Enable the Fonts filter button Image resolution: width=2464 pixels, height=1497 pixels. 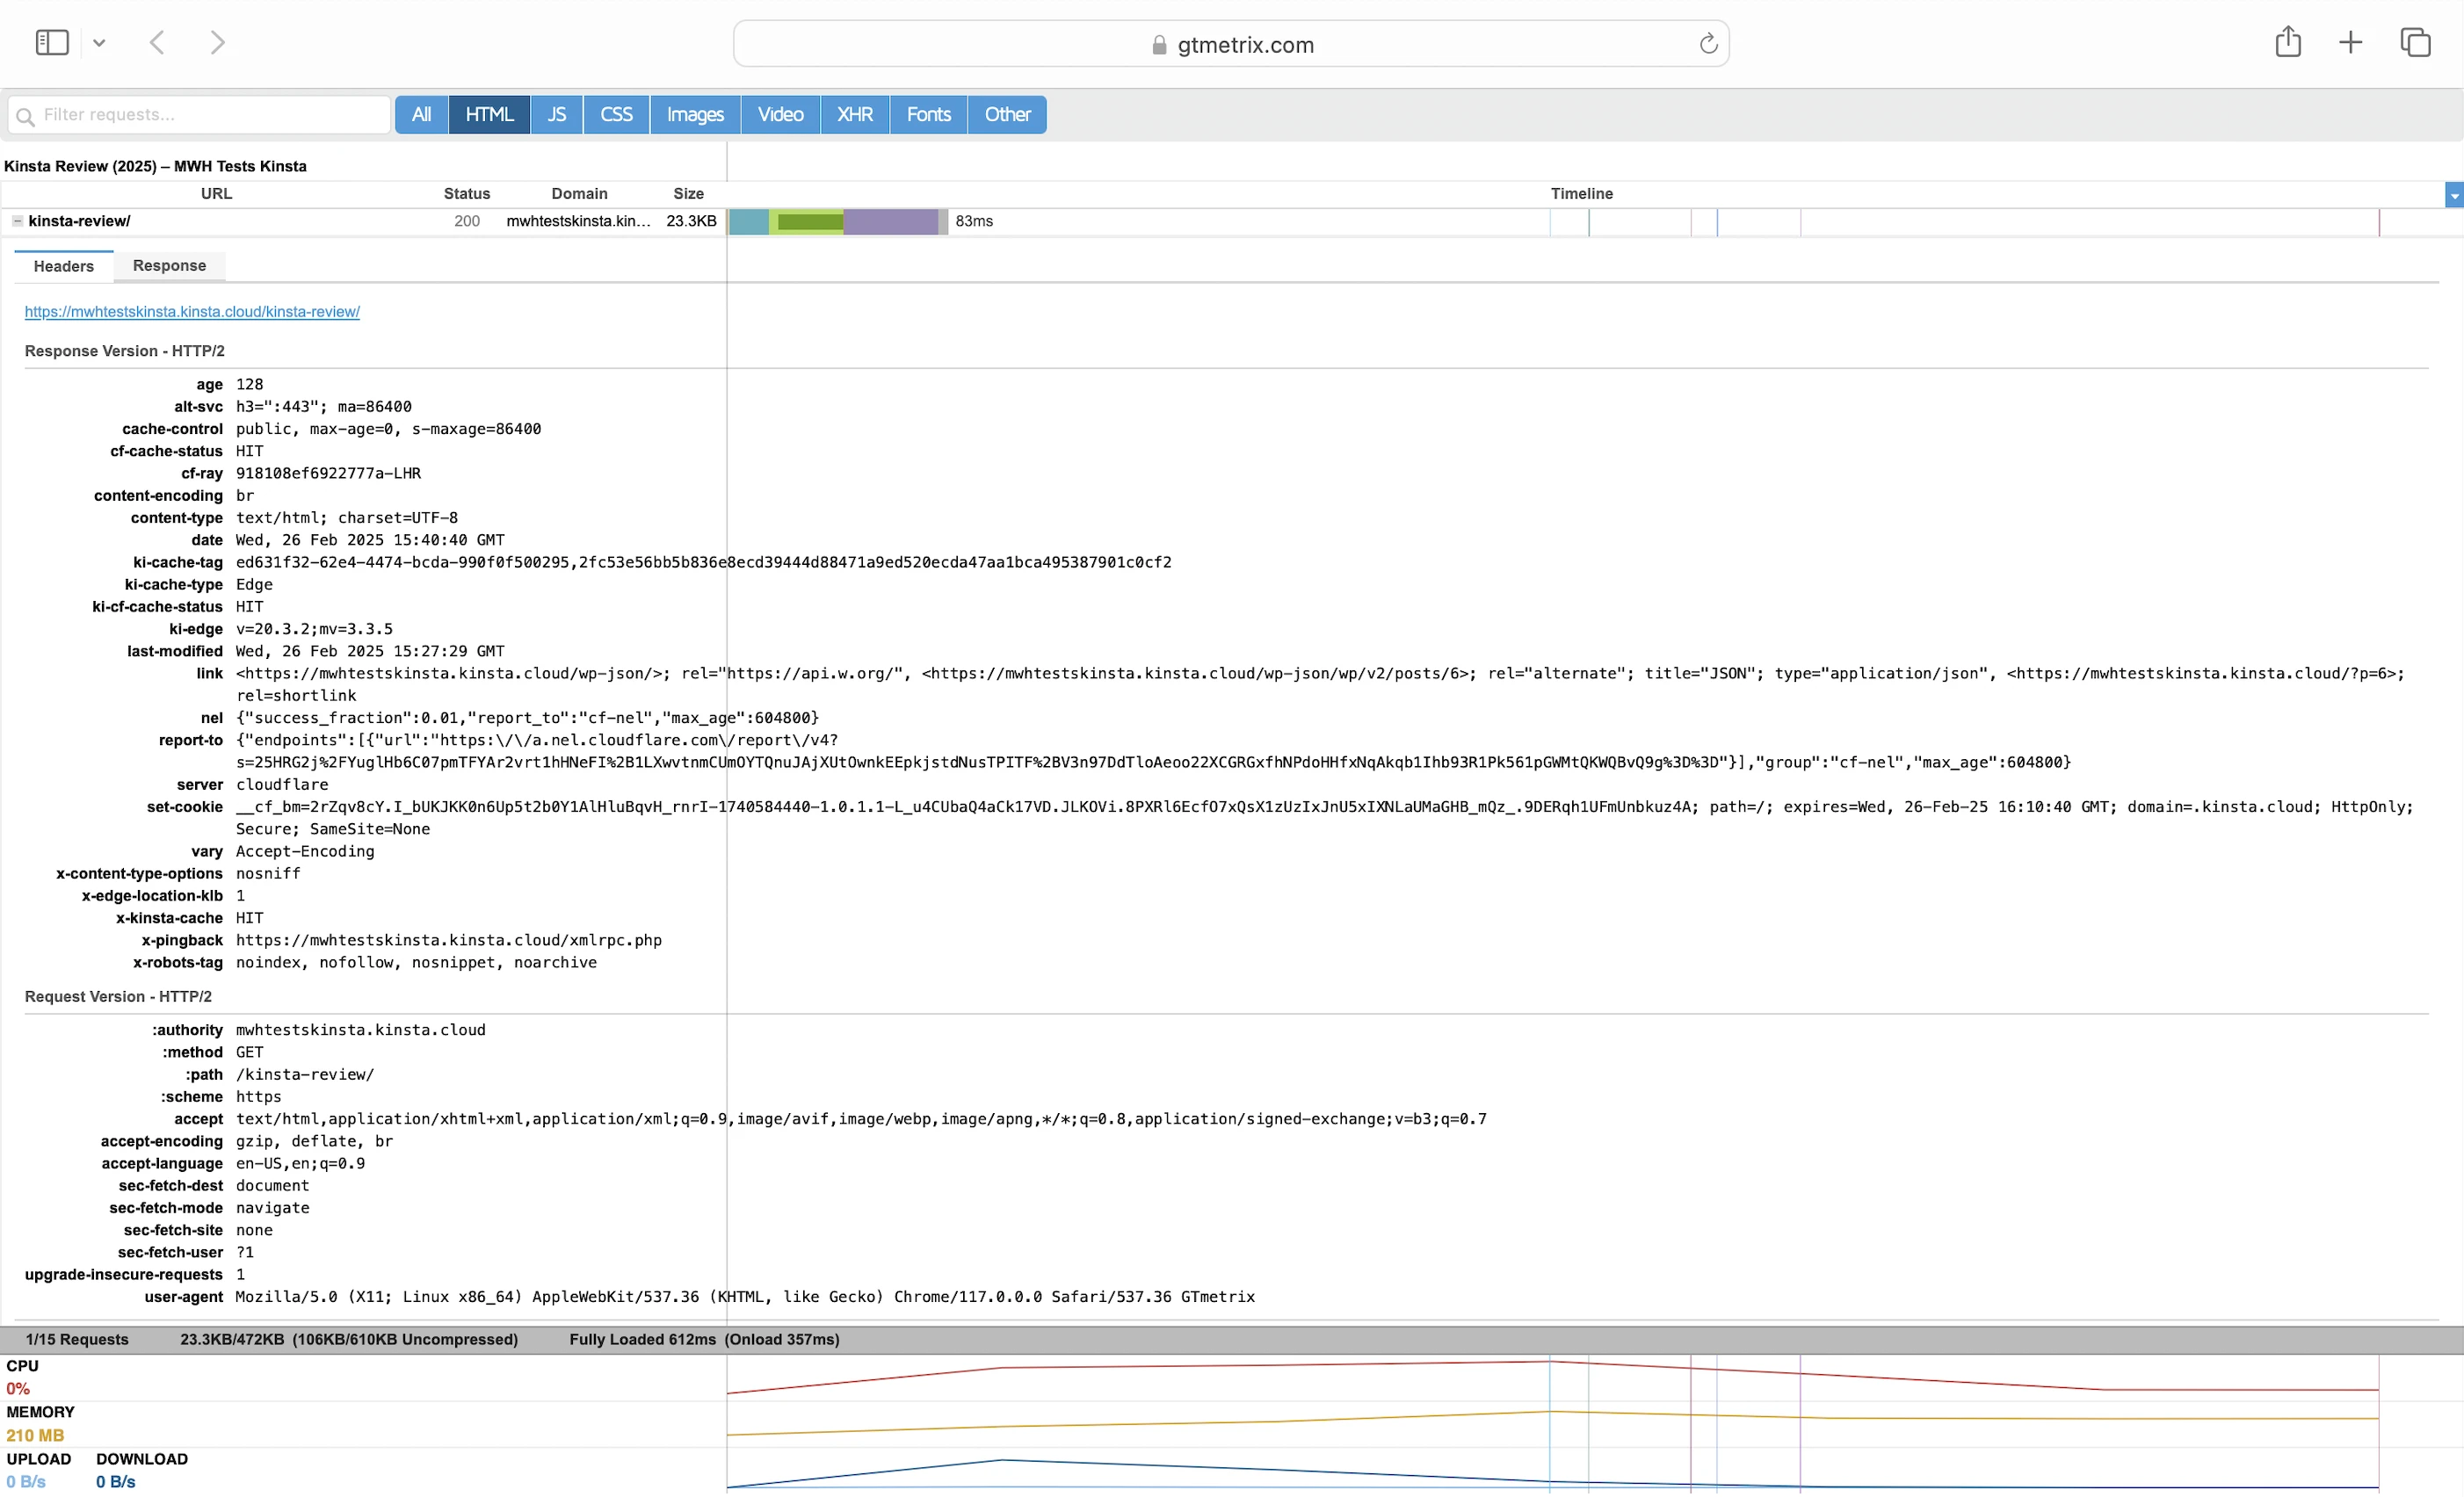(x=928, y=115)
